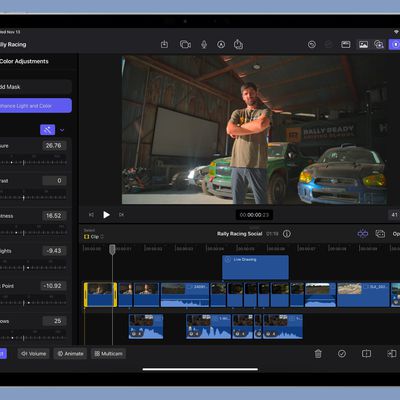
Task: Redo with the dimmed redo arrow
Action: click(328, 44)
